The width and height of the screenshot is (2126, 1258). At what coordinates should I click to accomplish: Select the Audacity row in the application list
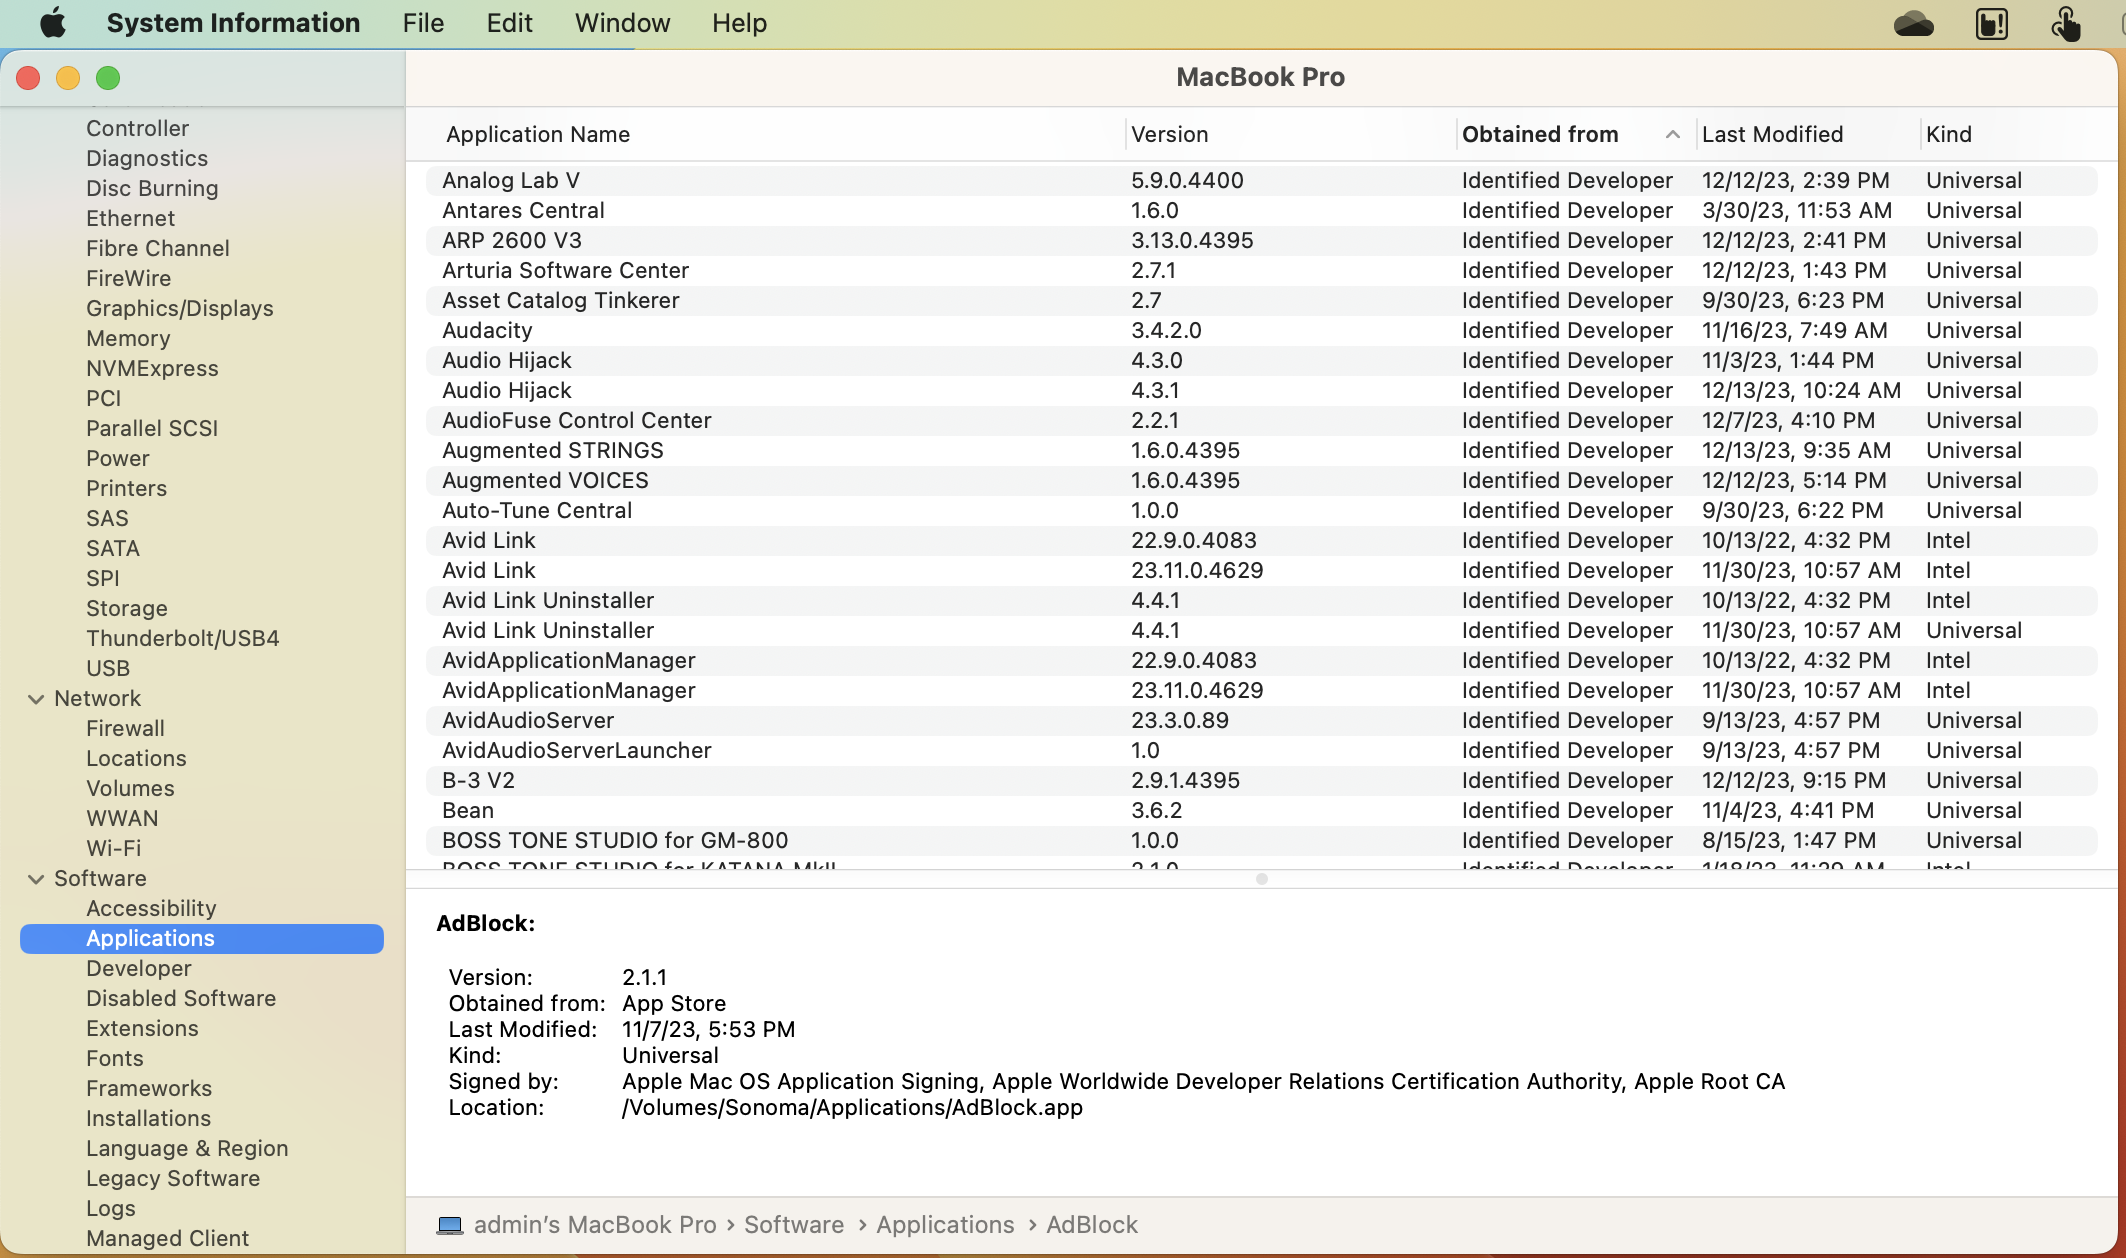click(x=487, y=330)
